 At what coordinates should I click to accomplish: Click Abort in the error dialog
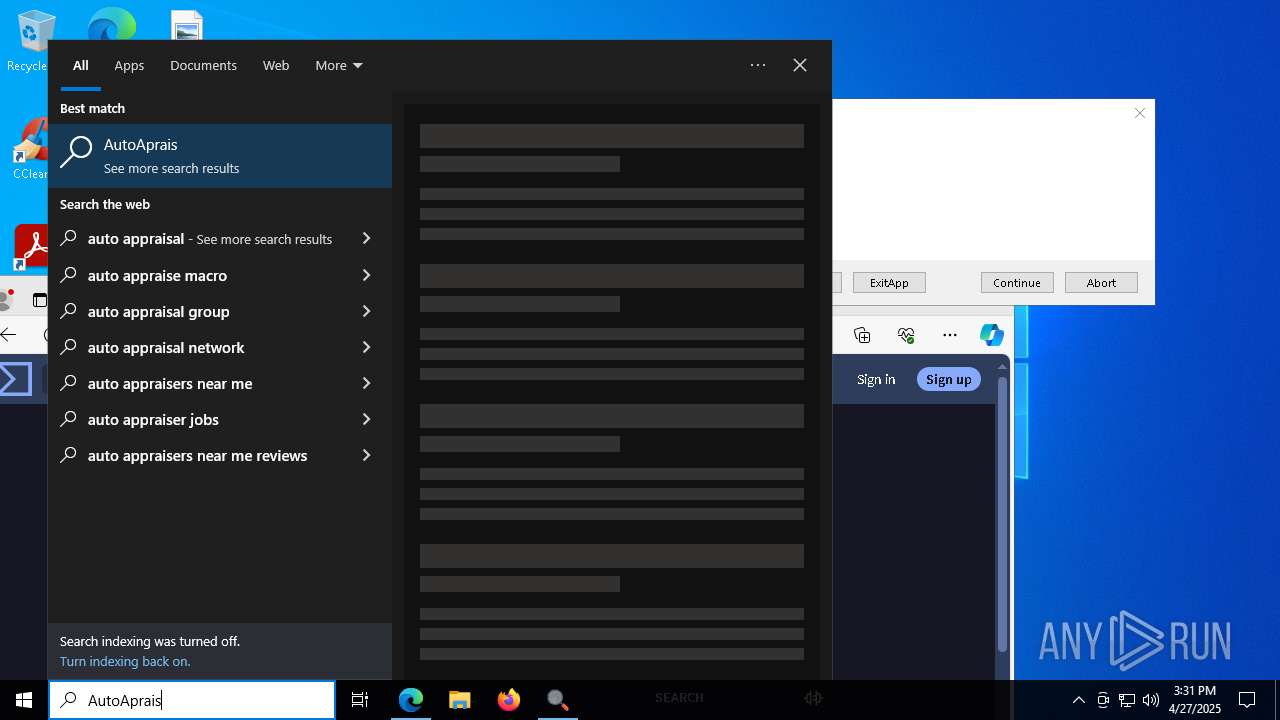pyautogui.click(x=1101, y=283)
